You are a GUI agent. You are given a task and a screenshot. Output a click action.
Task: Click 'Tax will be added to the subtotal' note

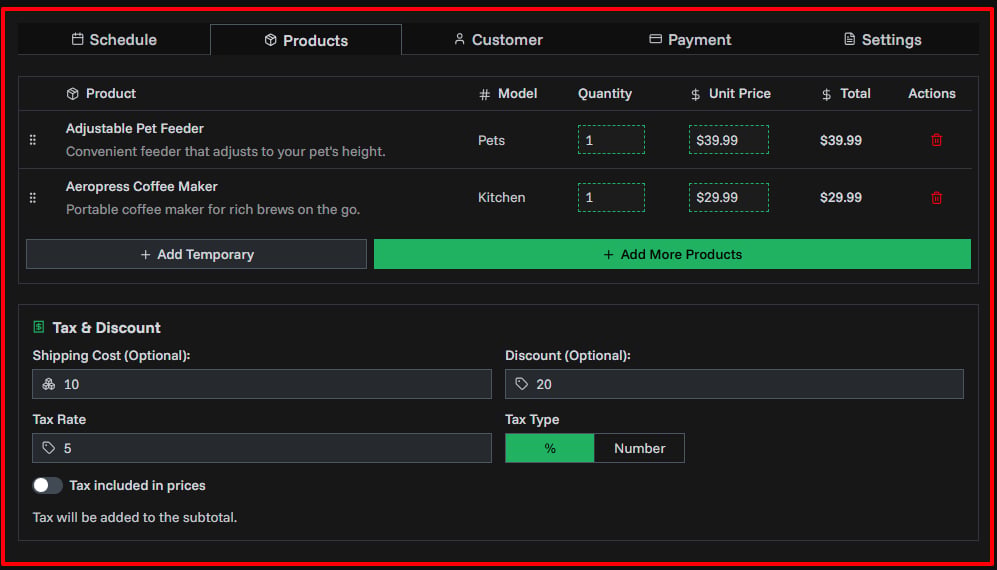135,517
